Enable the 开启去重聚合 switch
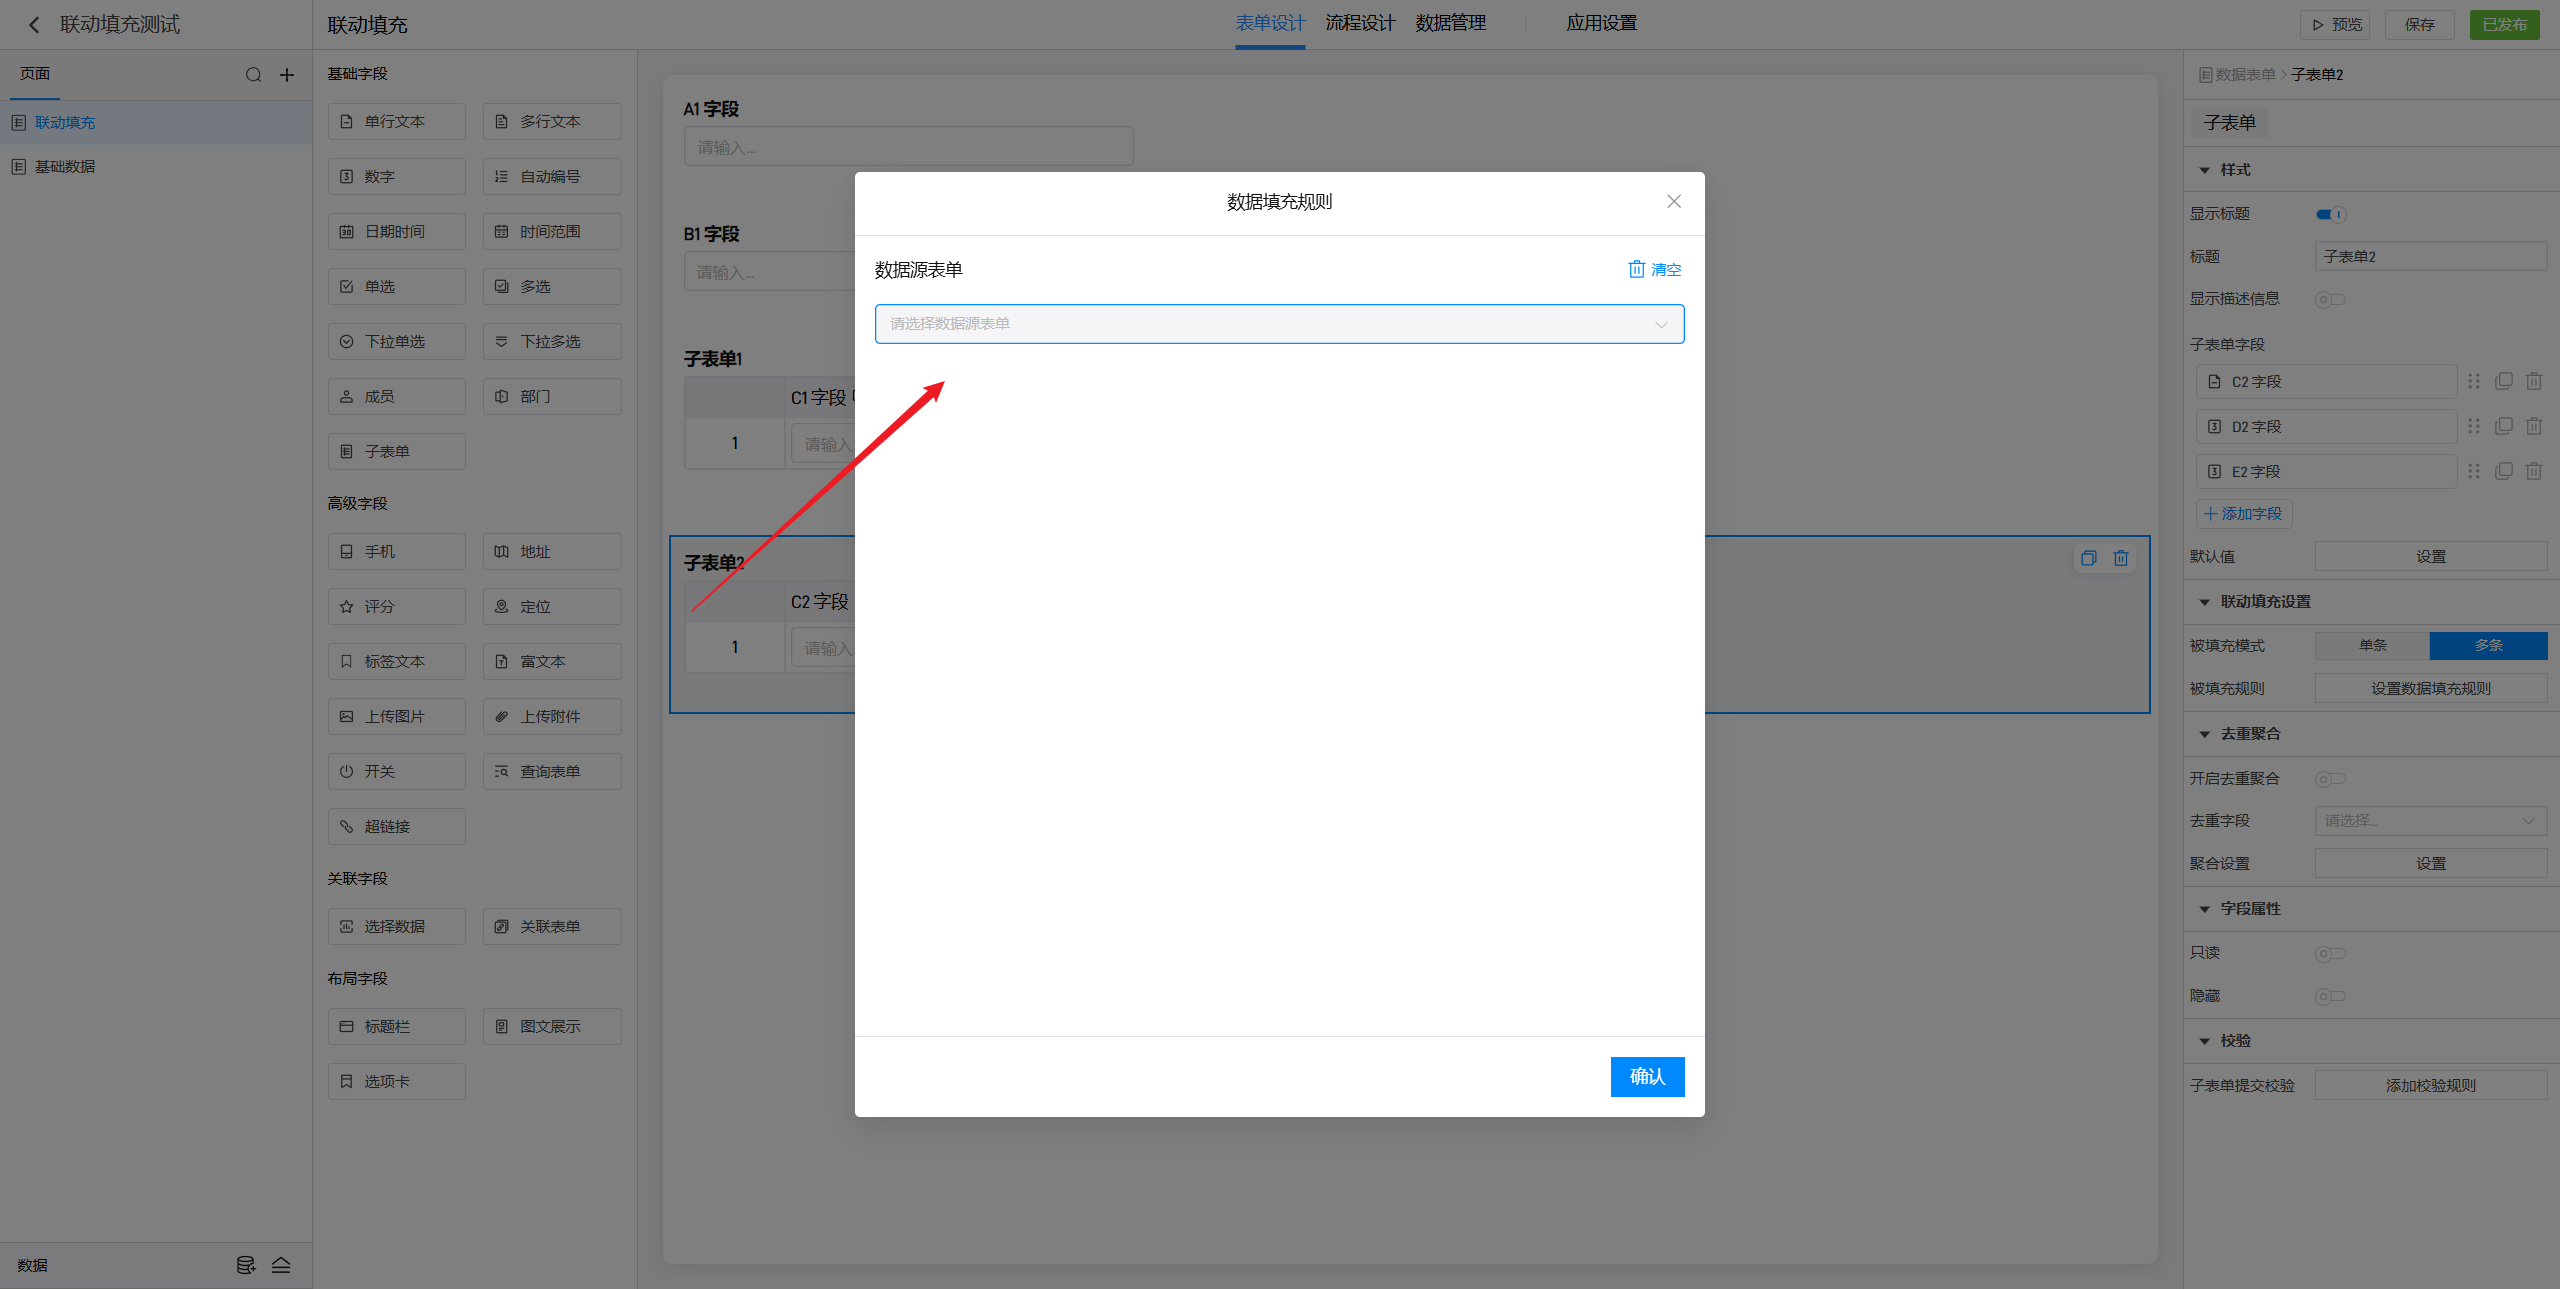Viewport: 2560px width, 1289px height. (x=2330, y=779)
